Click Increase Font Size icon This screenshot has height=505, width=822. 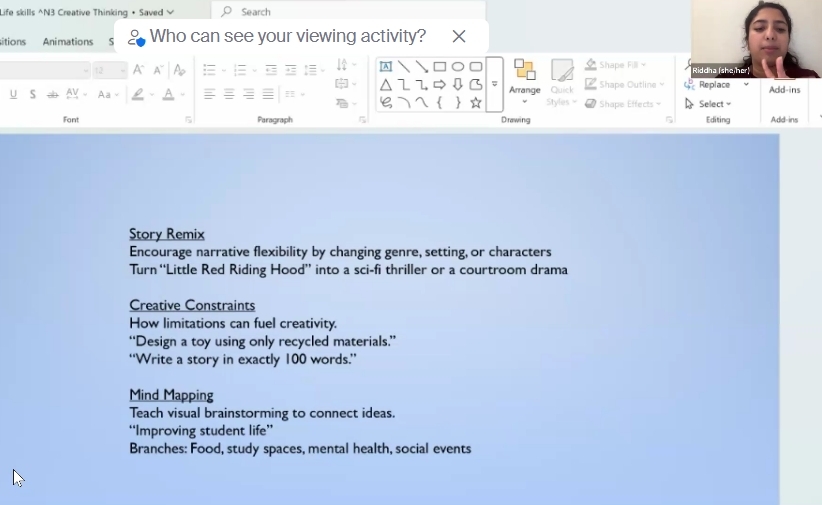[139, 70]
